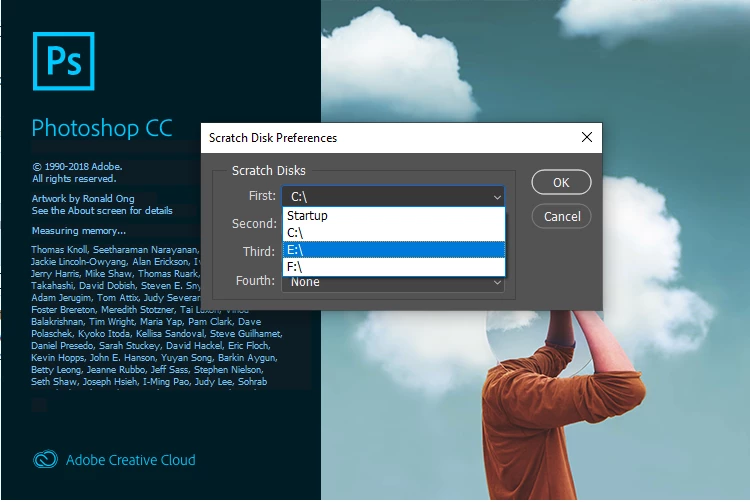This screenshot has height=502, width=750.
Task: Open the Fourth scratch disk dropdown
Action: [393, 282]
